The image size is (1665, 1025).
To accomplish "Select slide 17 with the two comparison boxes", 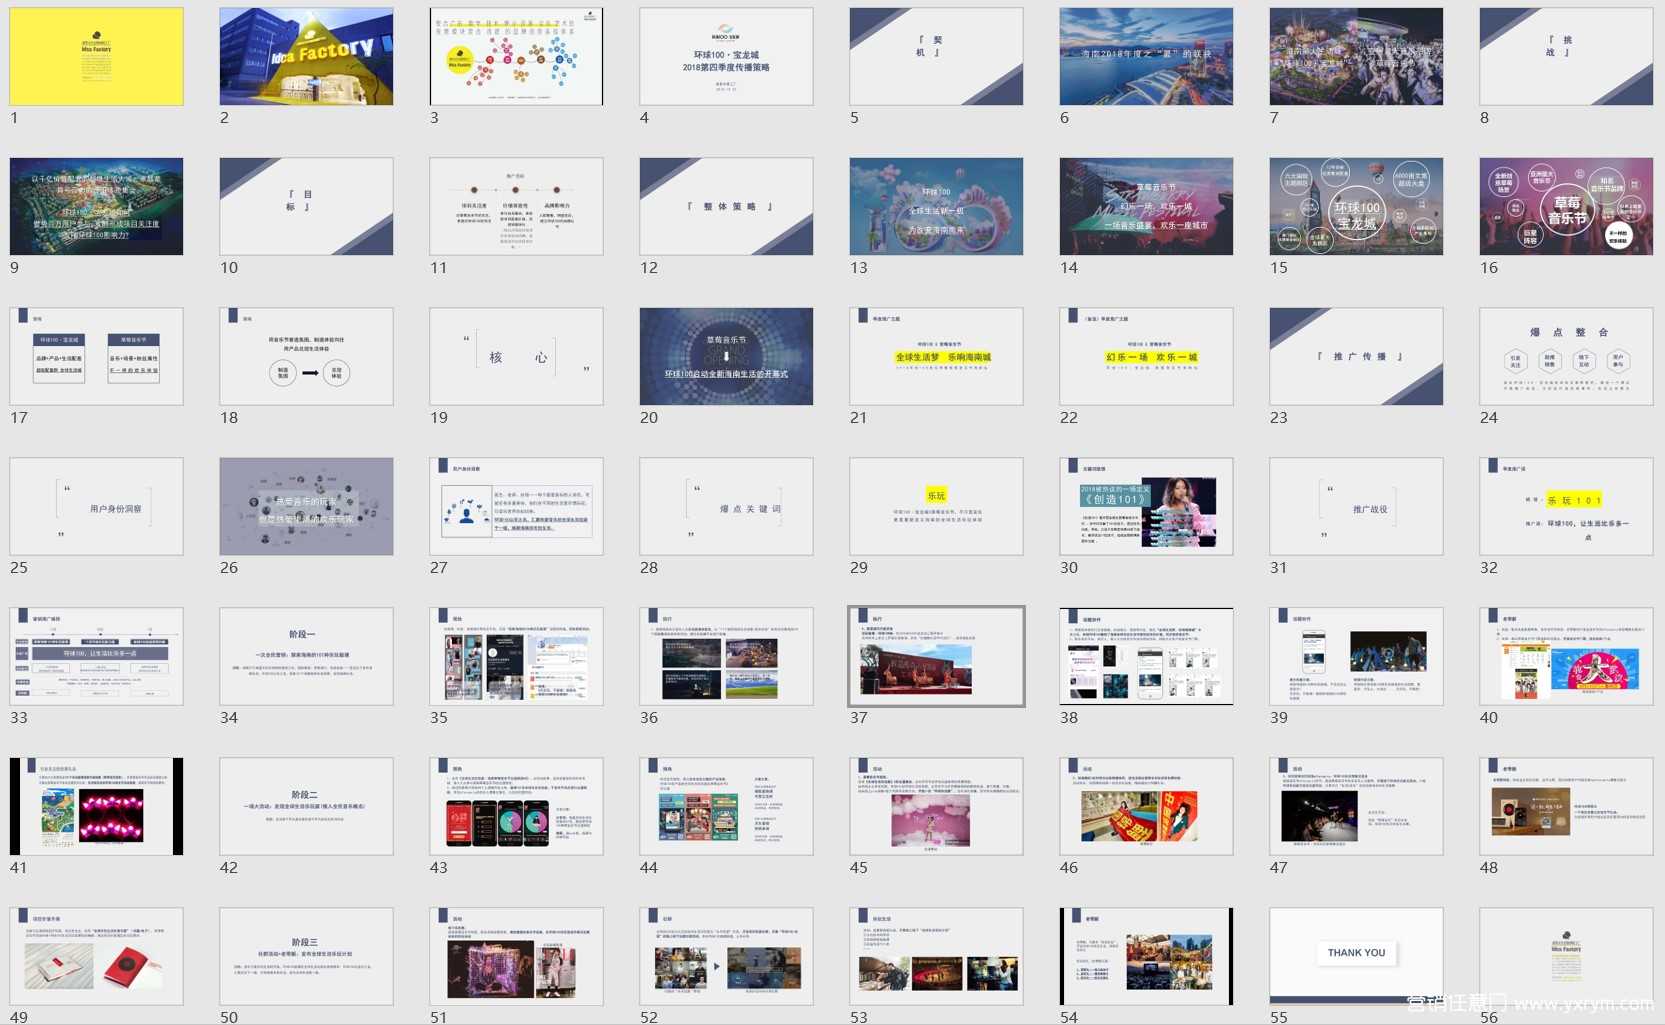I will (96, 356).
